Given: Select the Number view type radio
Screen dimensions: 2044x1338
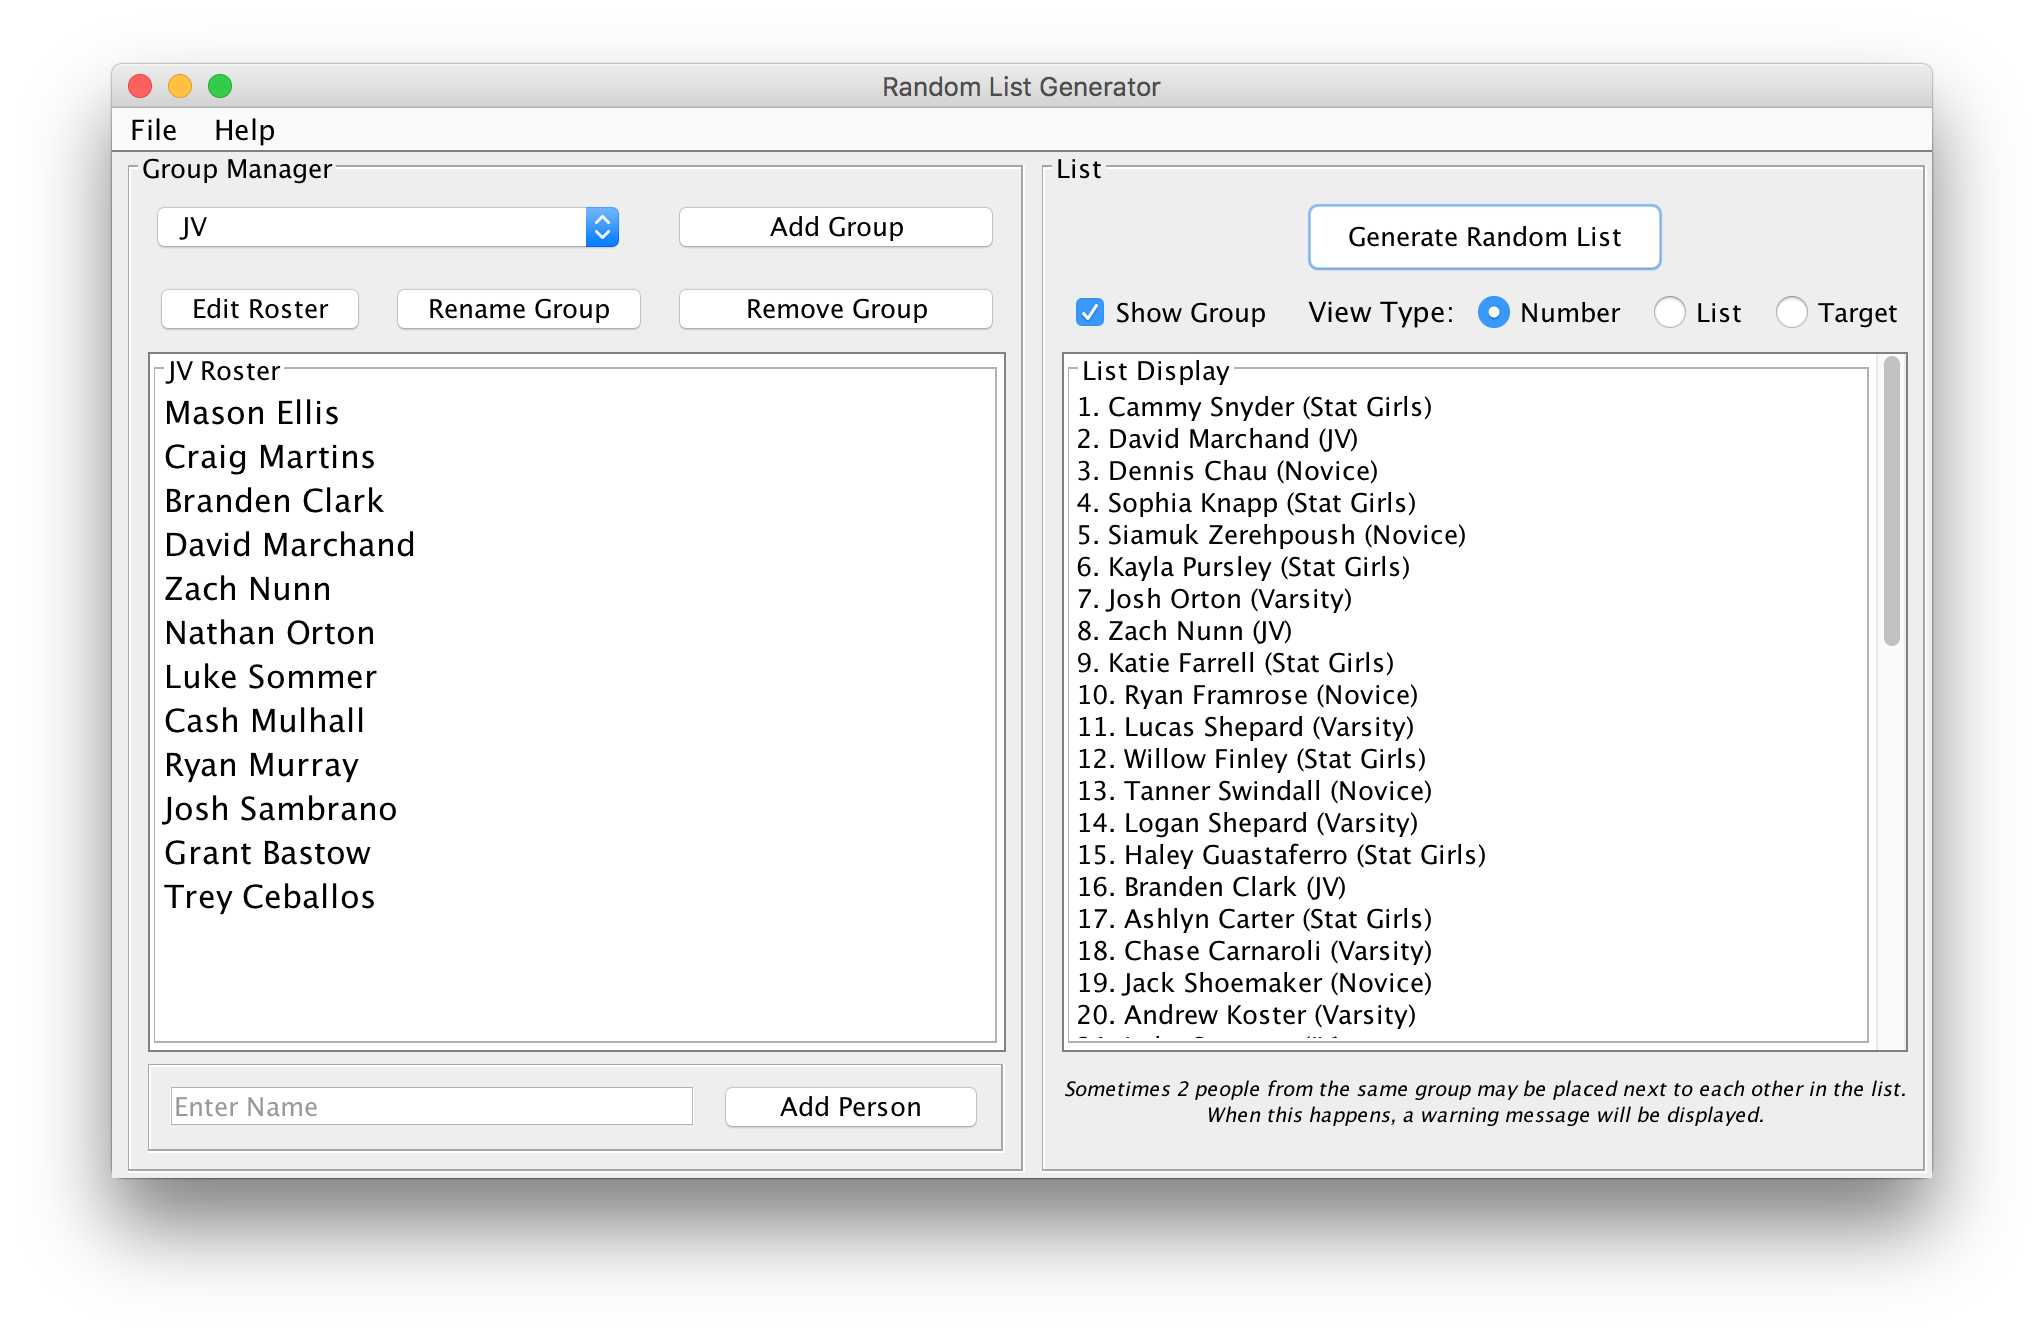Looking at the screenshot, I should pyautogui.click(x=1493, y=313).
